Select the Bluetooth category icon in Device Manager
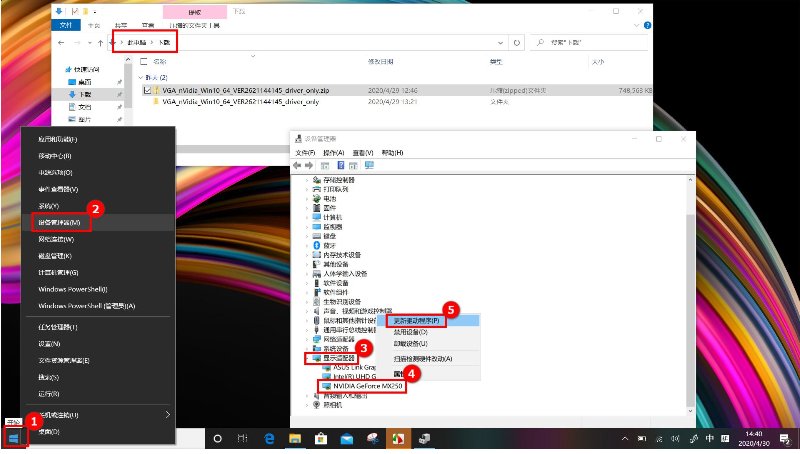 (316, 245)
